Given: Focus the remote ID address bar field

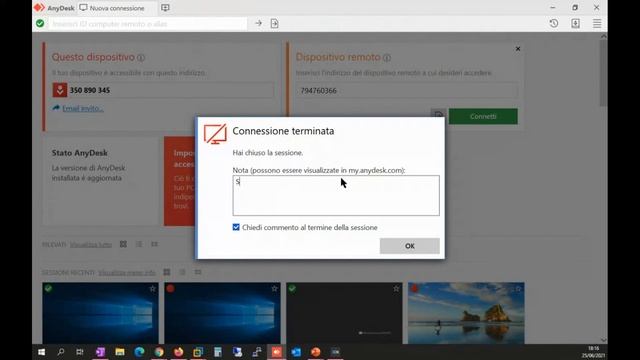Looking at the screenshot, I should pos(148,24).
